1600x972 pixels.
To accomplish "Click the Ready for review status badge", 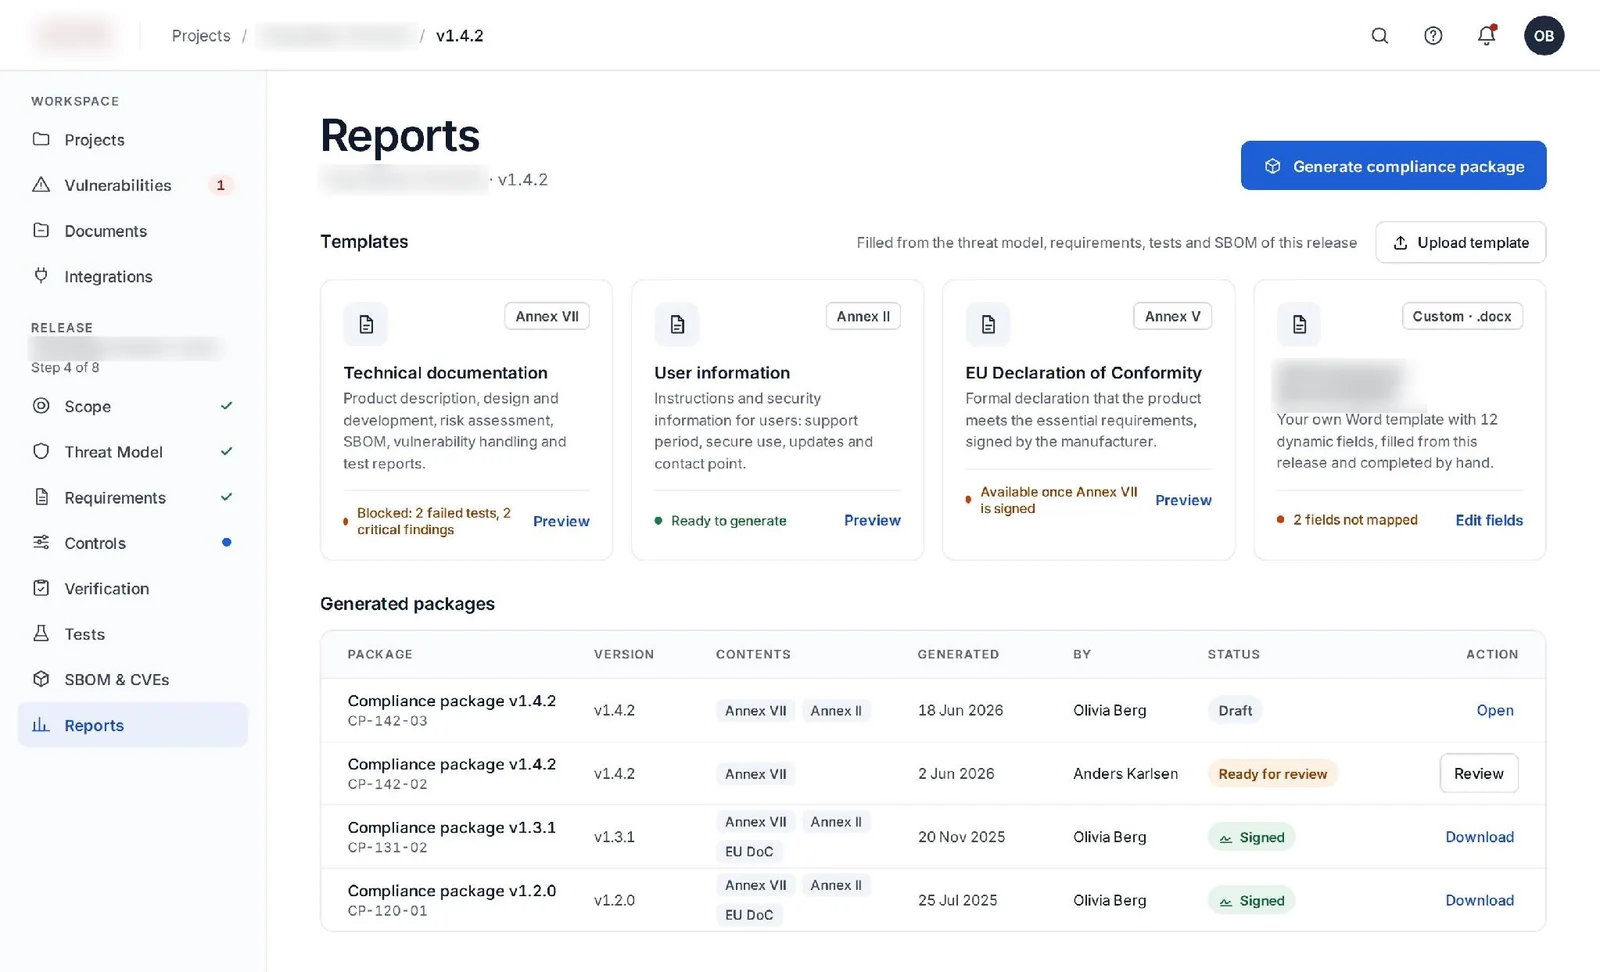I will click(1272, 774).
